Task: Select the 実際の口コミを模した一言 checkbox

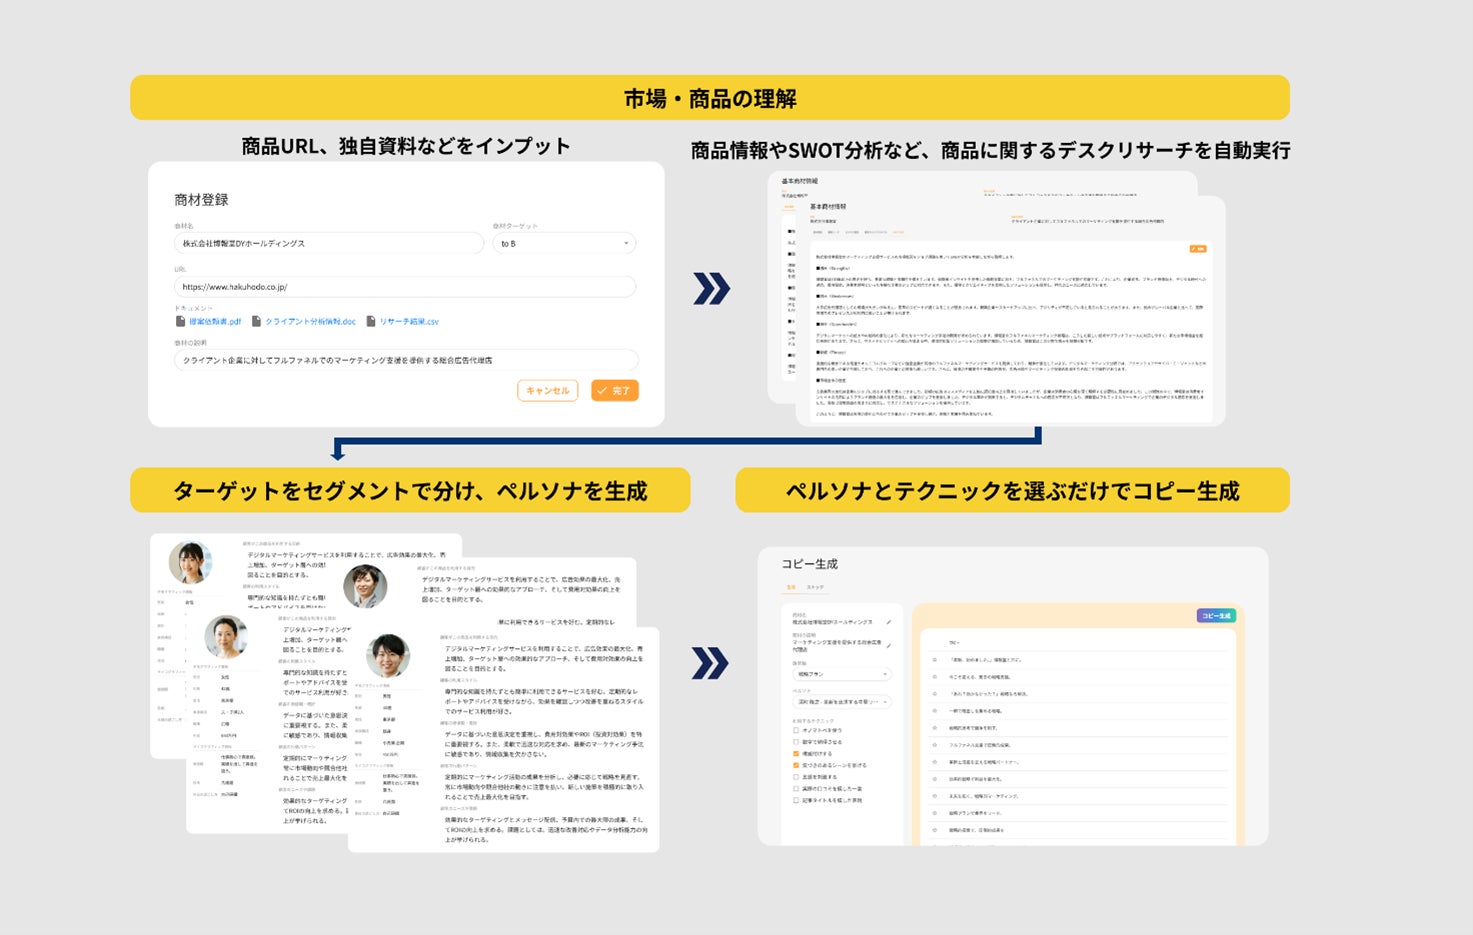Action: (x=796, y=789)
